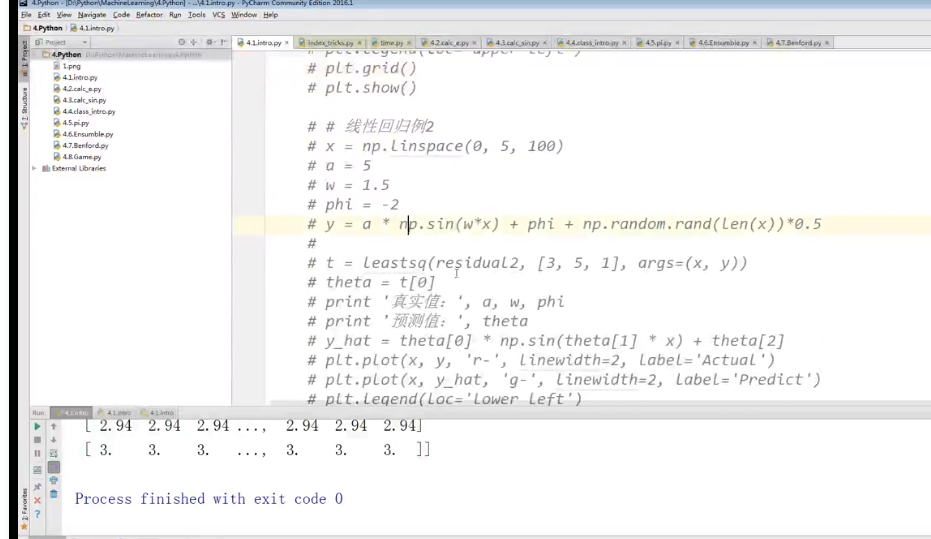Toggle scroll to end in console
Screen dimensions: 931x539
point(53,468)
